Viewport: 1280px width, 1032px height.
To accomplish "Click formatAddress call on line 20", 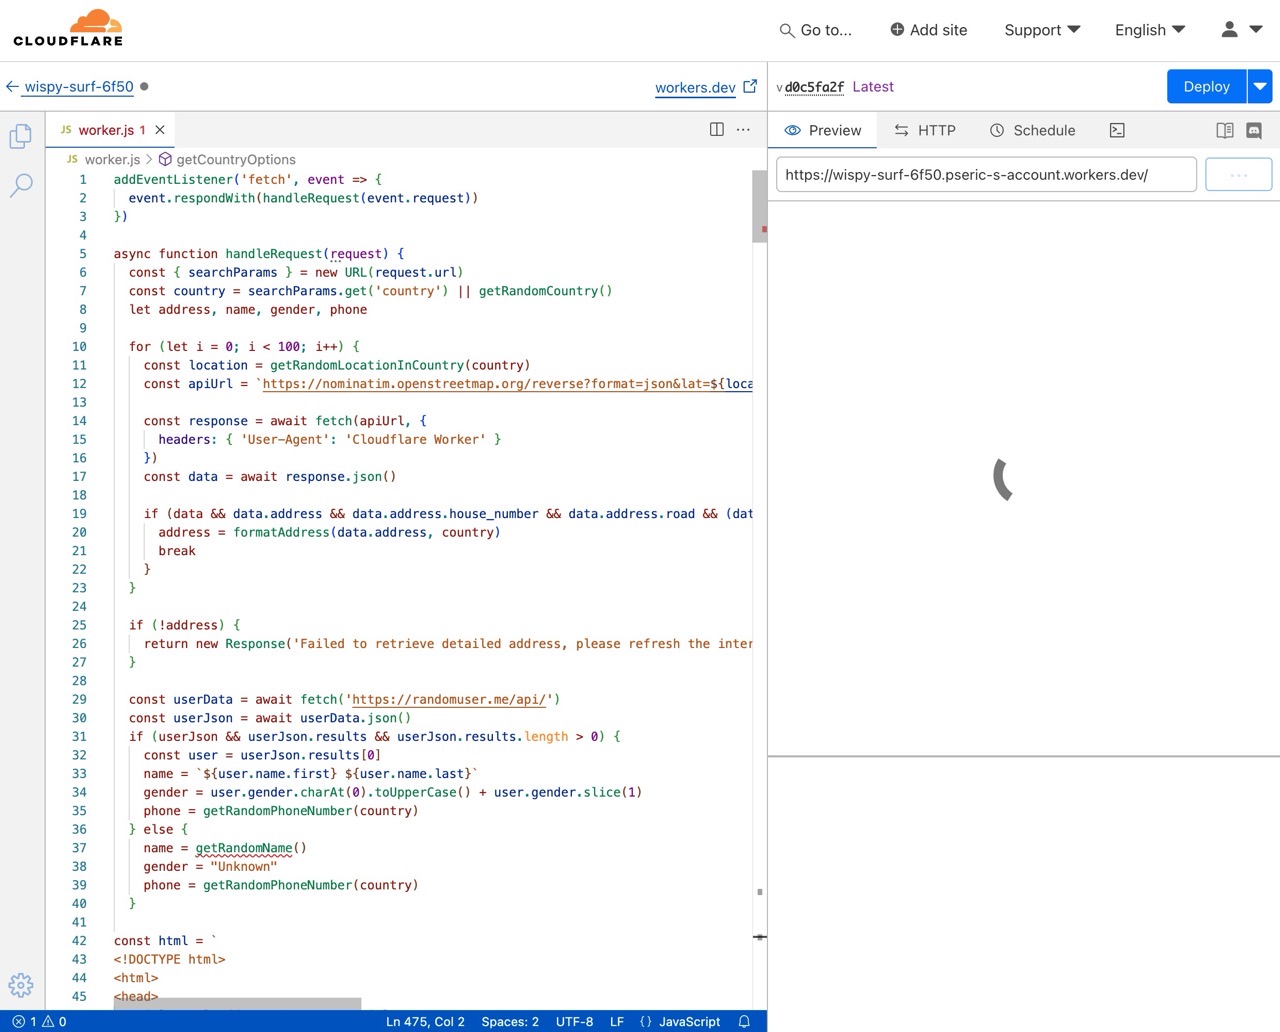I will 281,533.
